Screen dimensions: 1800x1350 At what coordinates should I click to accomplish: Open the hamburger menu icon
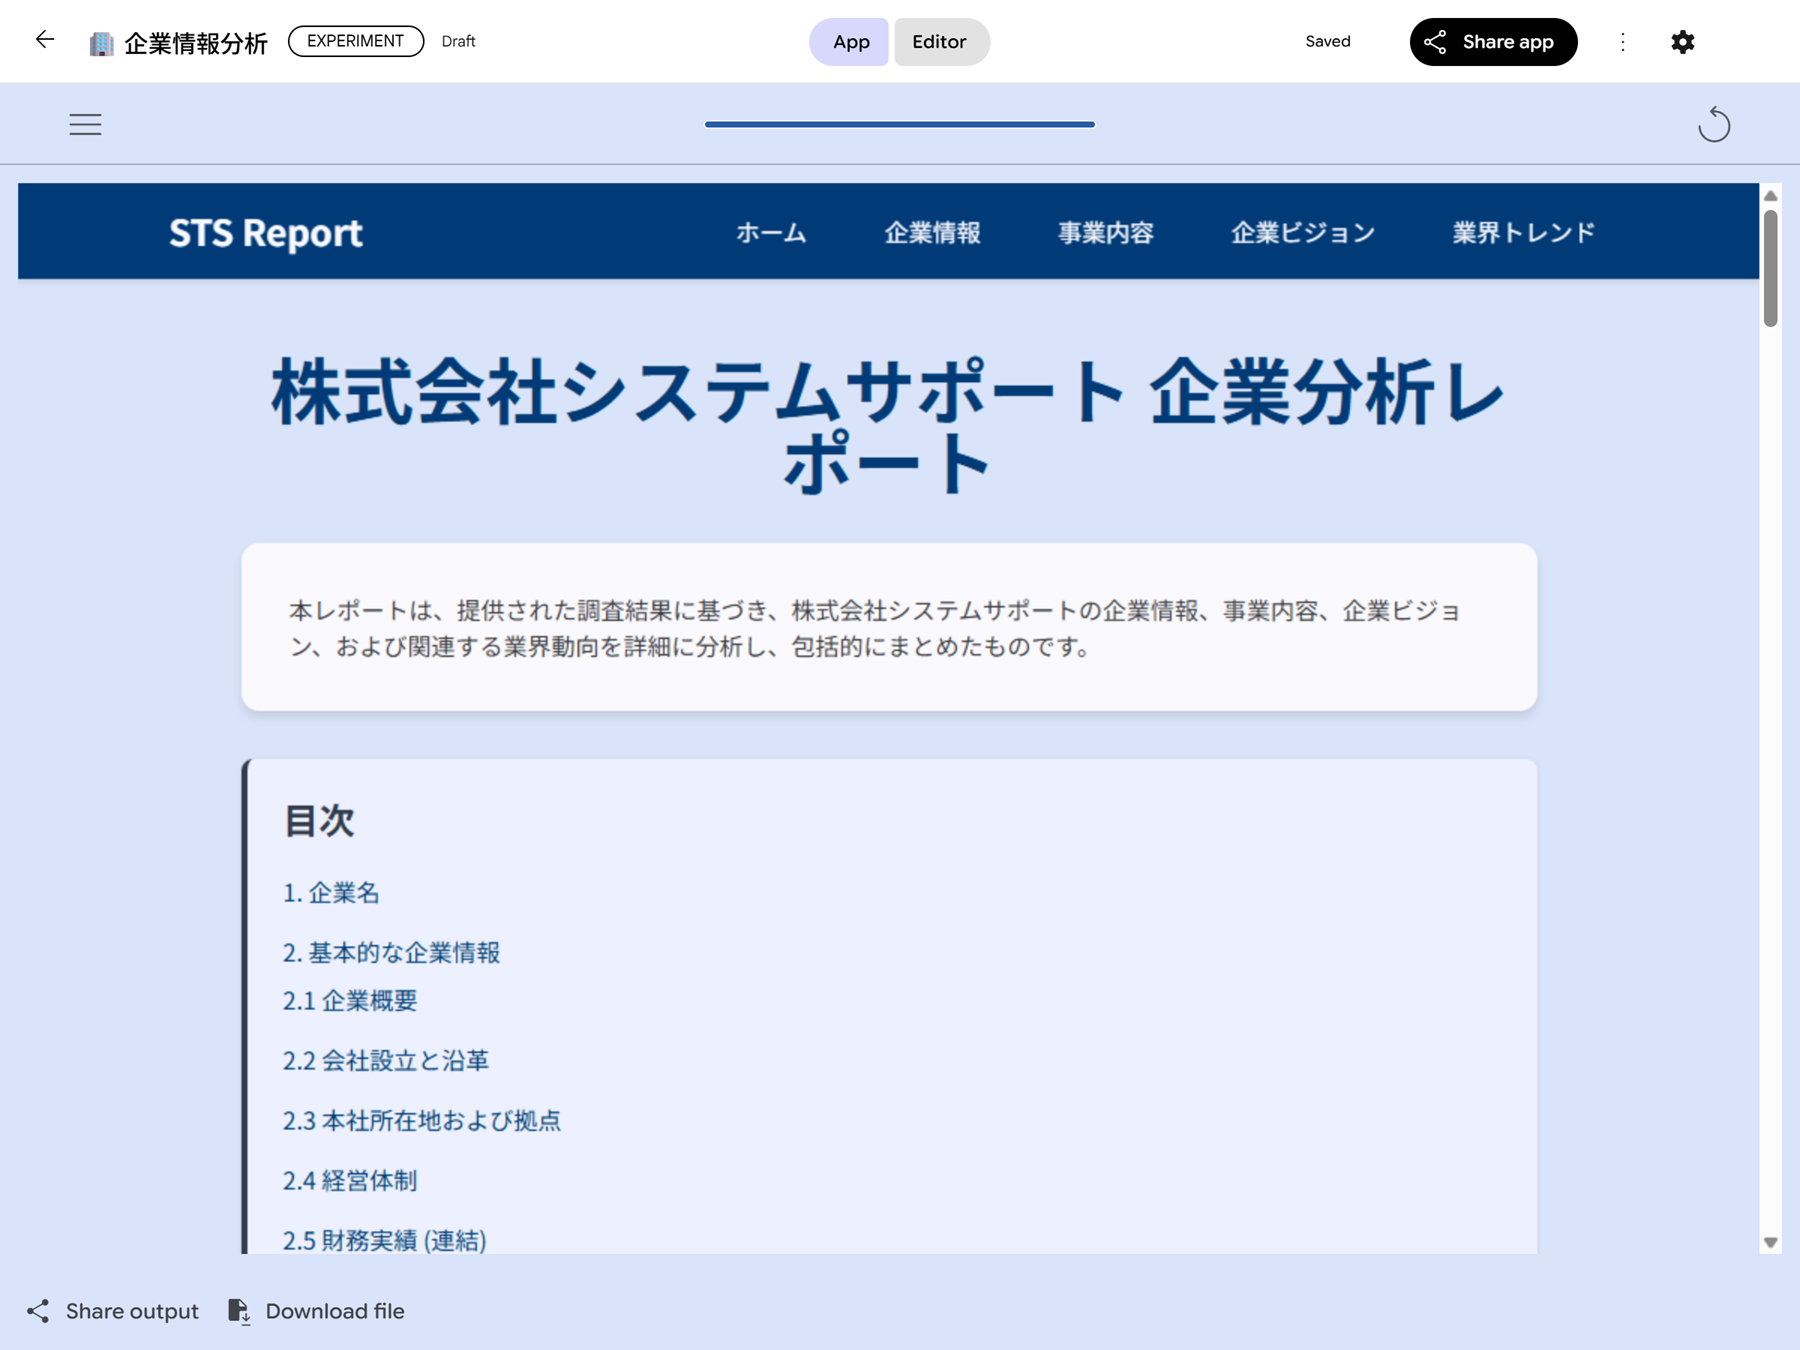(x=85, y=124)
